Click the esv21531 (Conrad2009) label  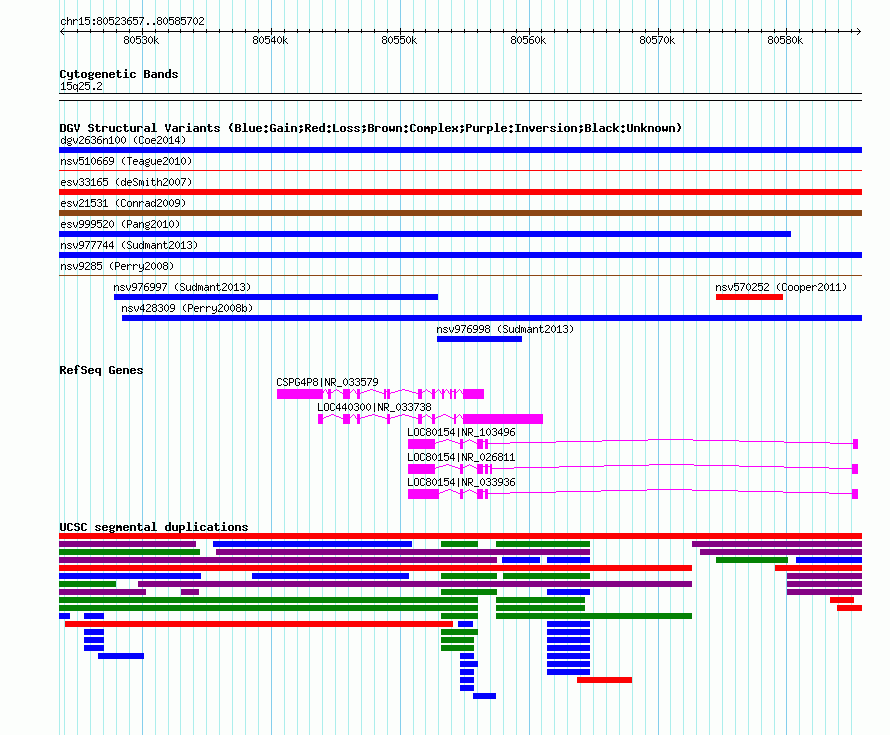tap(123, 203)
